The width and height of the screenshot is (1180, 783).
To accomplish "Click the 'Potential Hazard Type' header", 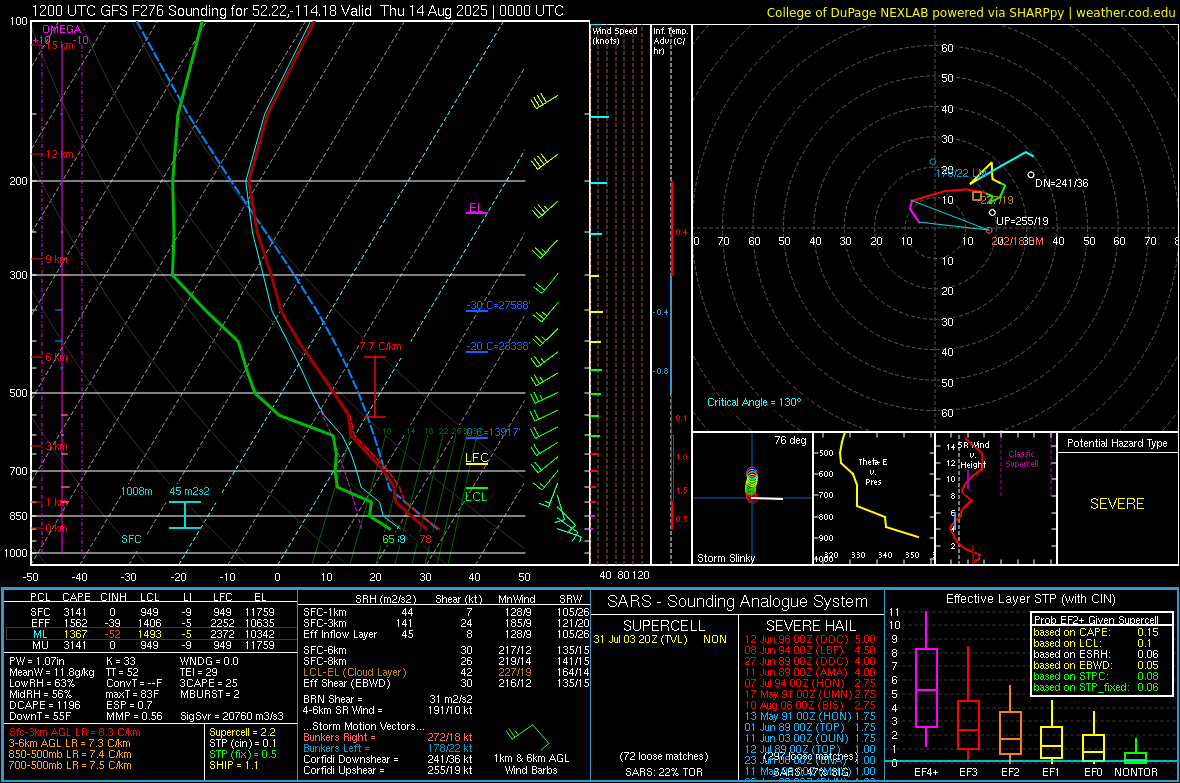I will 1117,443.
